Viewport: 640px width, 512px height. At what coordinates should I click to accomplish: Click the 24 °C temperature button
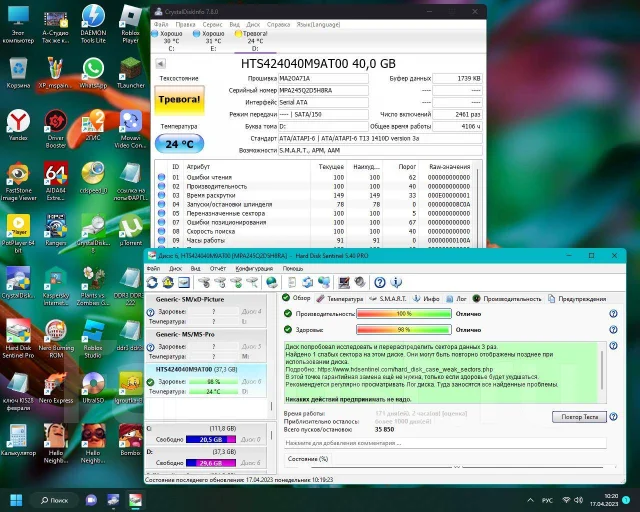[x=179, y=144]
